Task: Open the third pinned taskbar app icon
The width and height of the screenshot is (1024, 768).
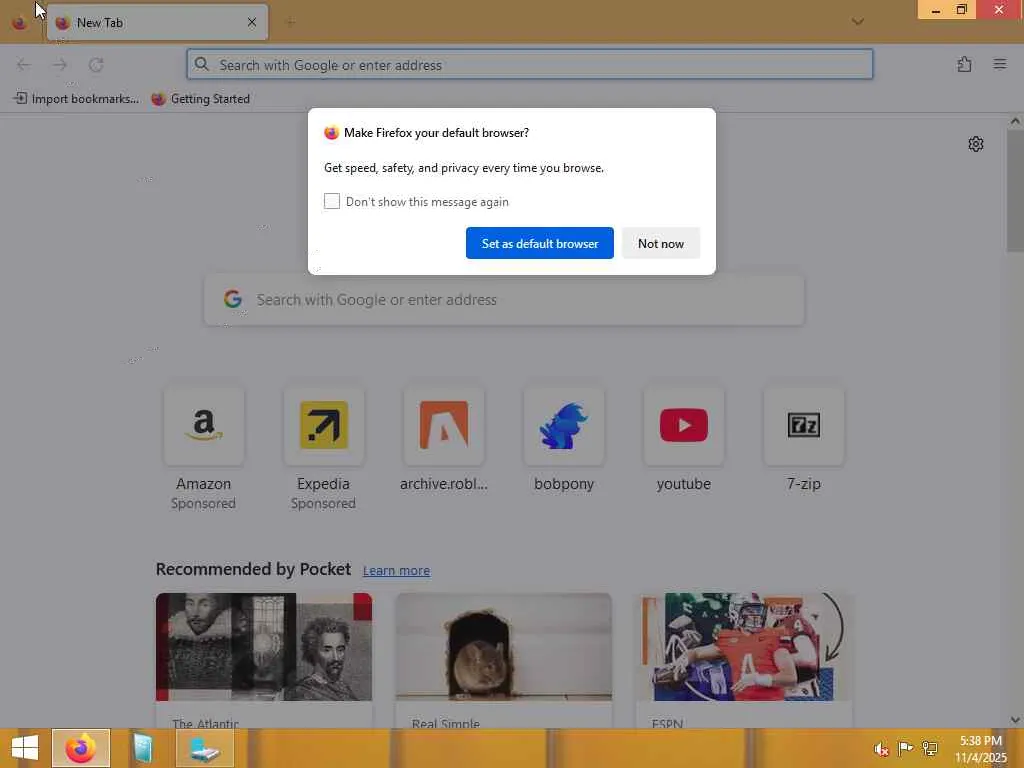Action: pyautogui.click(x=204, y=748)
